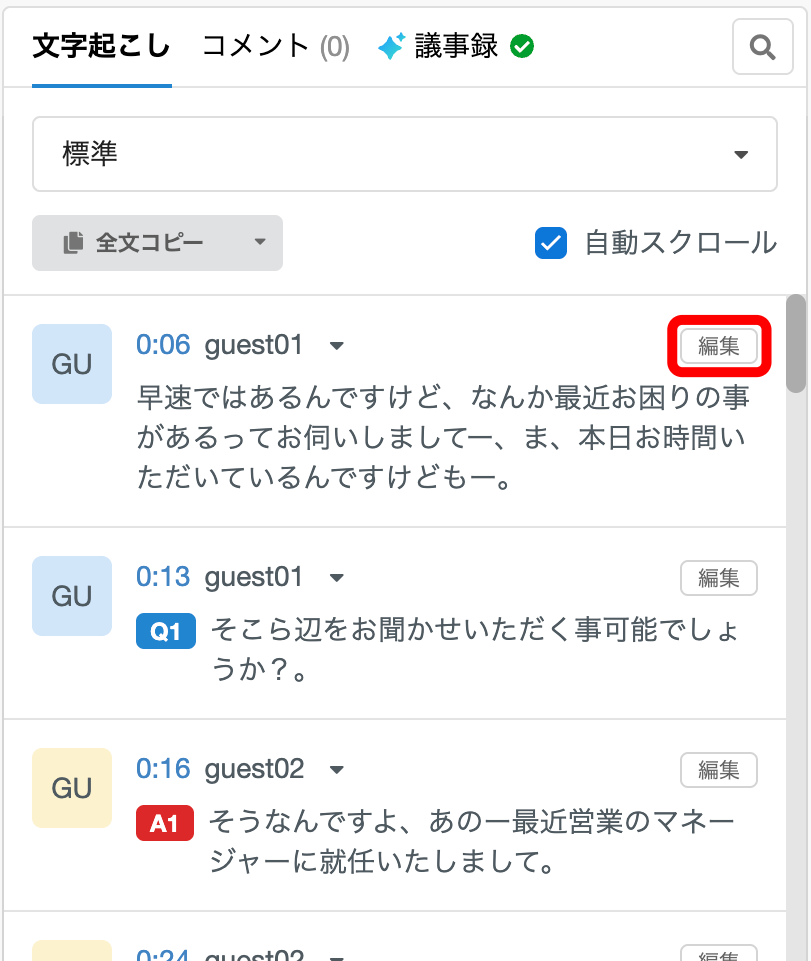Switch to the 文字起こし tab

(x=101, y=47)
